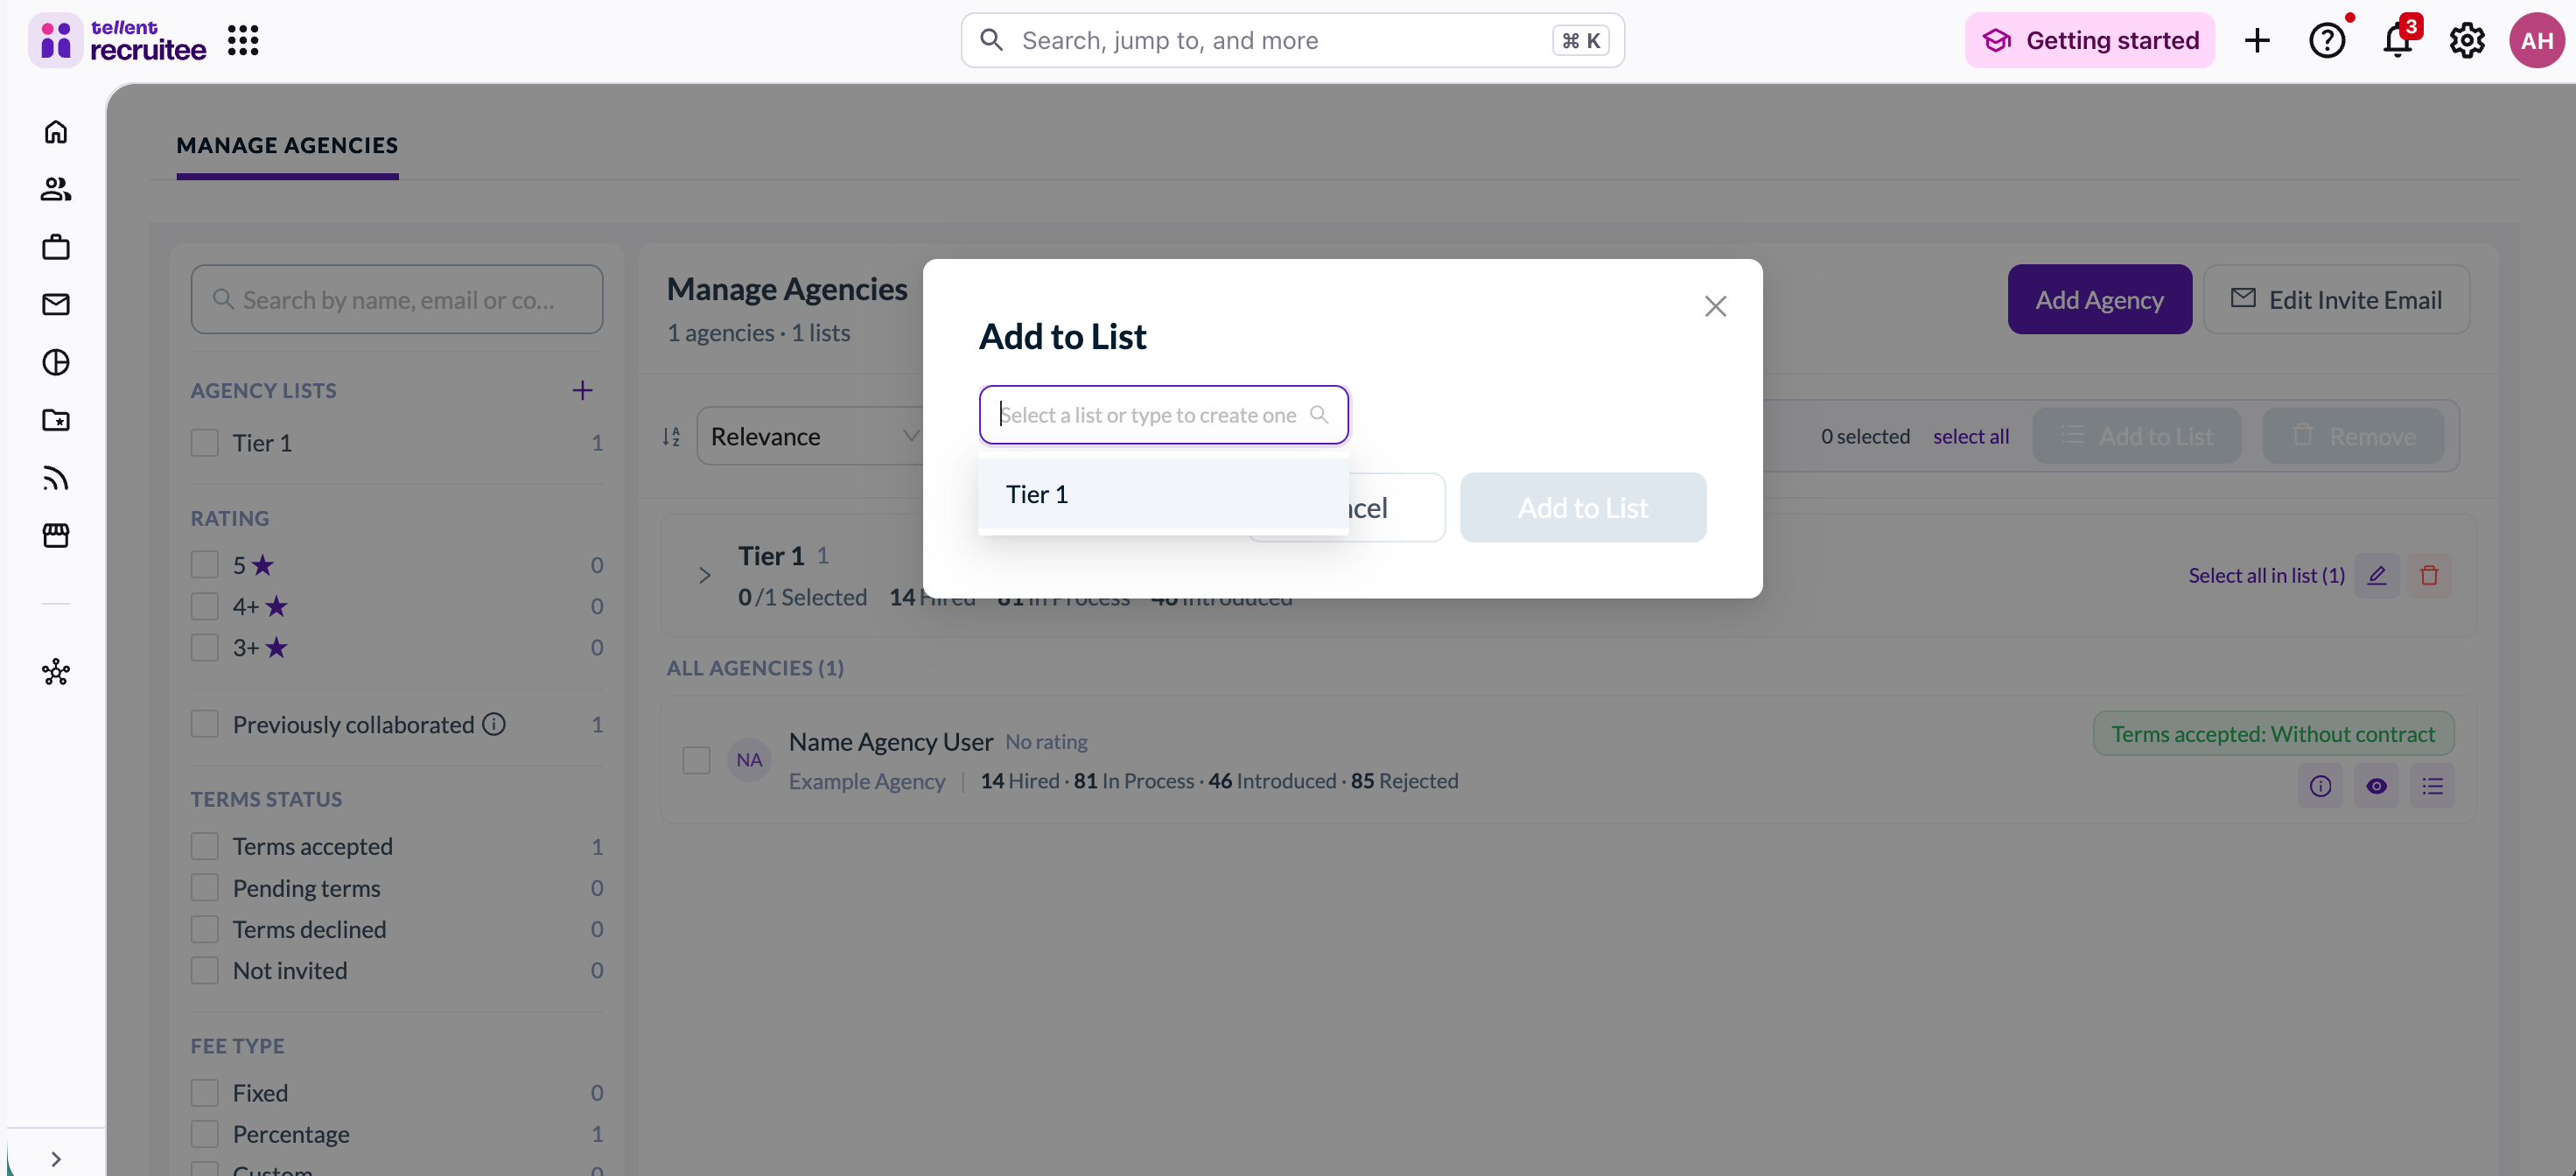
Task: Open agency info icon for Name Agency User
Action: pos(2321,786)
